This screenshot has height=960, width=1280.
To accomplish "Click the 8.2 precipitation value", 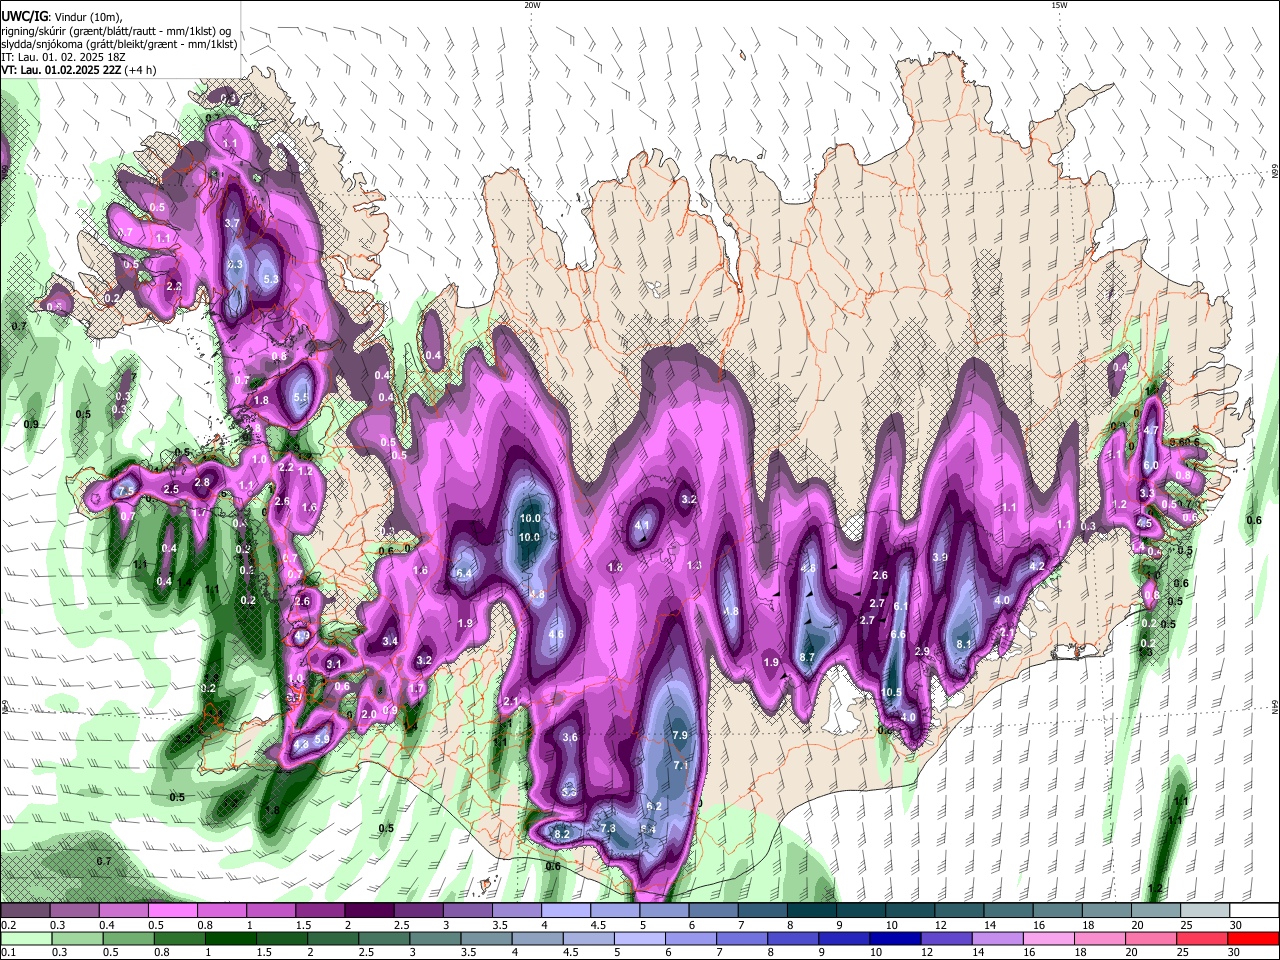I will tap(562, 834).
